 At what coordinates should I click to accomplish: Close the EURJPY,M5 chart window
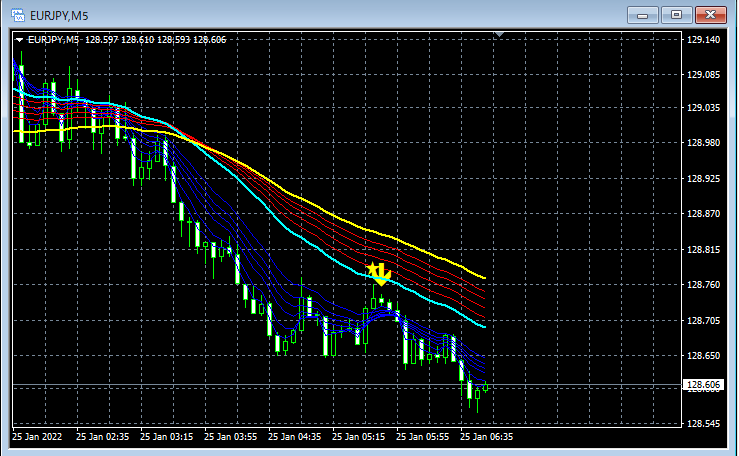[x=711, y=16]
